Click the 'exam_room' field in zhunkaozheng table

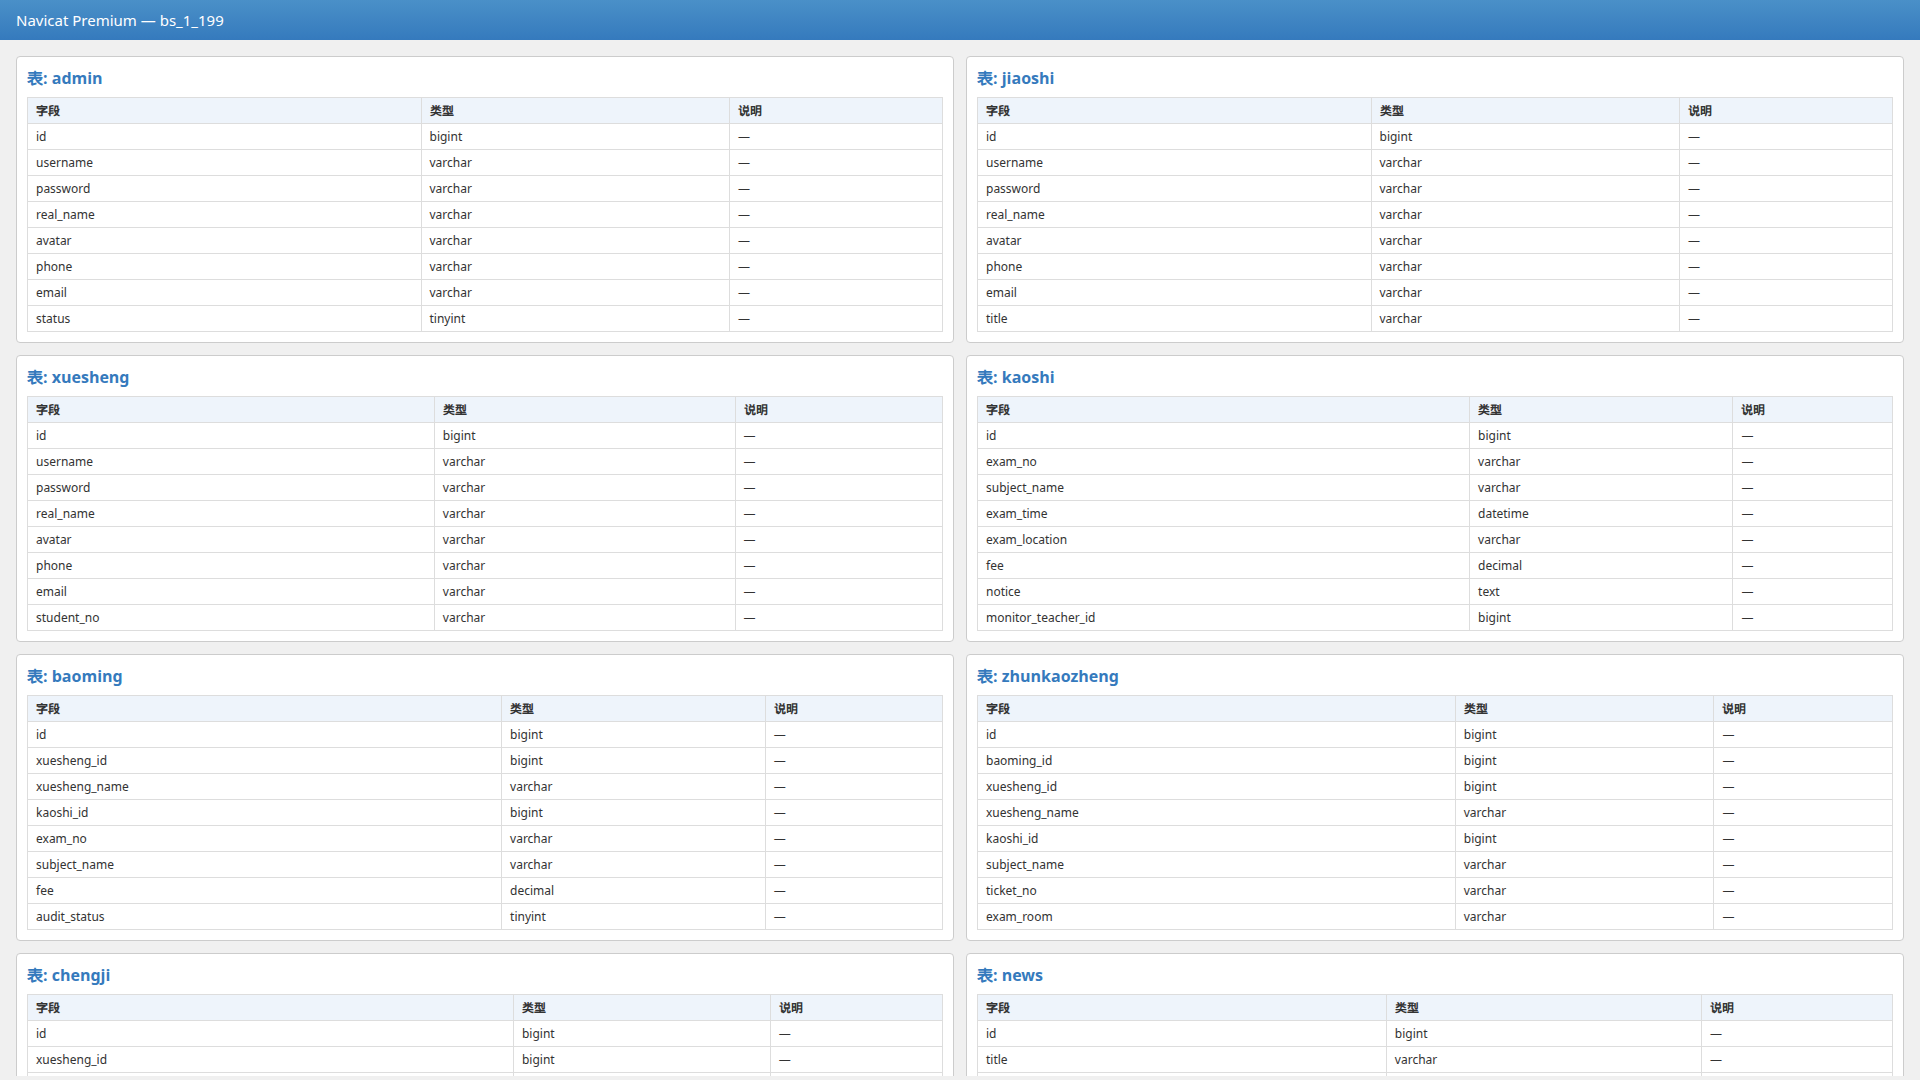(1019, 917)
